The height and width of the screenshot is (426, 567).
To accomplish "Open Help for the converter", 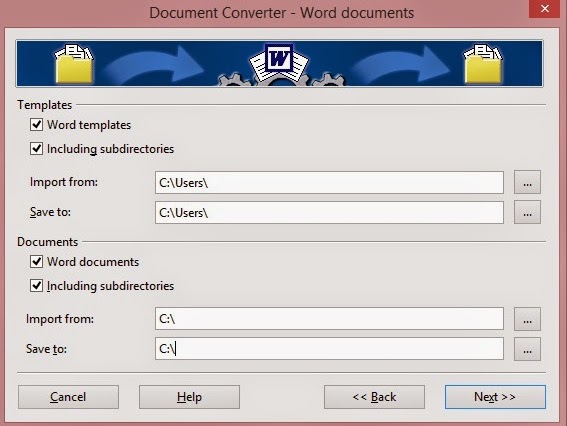I will (x=189, y=397).
